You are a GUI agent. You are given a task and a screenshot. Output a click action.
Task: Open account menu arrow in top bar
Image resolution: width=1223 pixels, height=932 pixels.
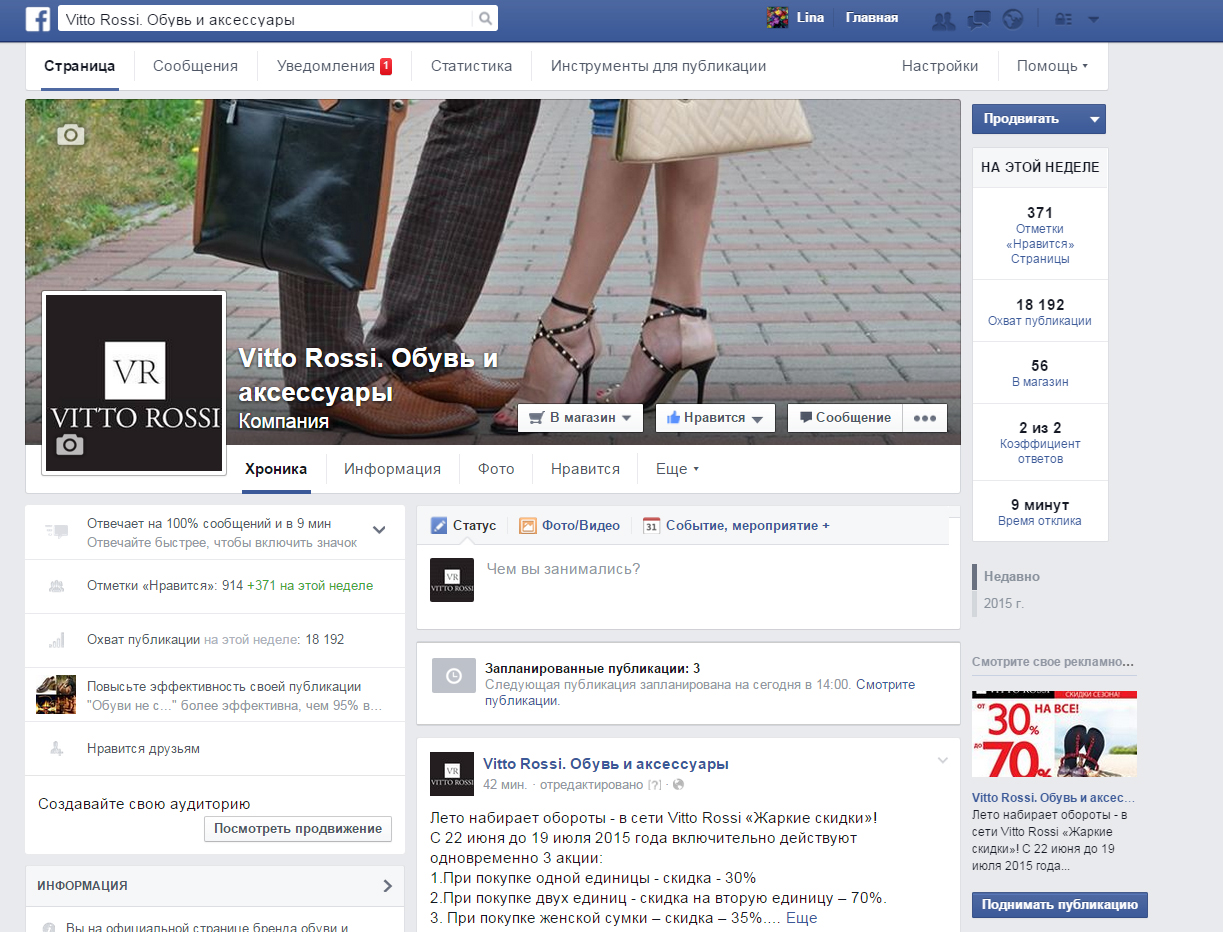tap(1093, 19)
